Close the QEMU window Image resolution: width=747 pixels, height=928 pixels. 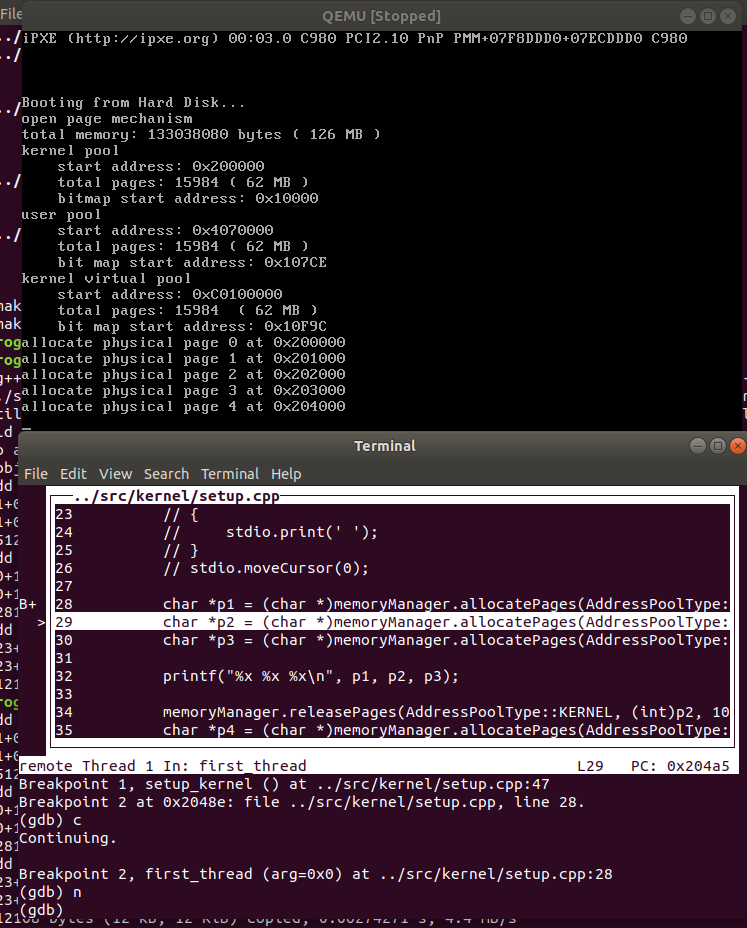pyautogui.click(x=727, y=16)
